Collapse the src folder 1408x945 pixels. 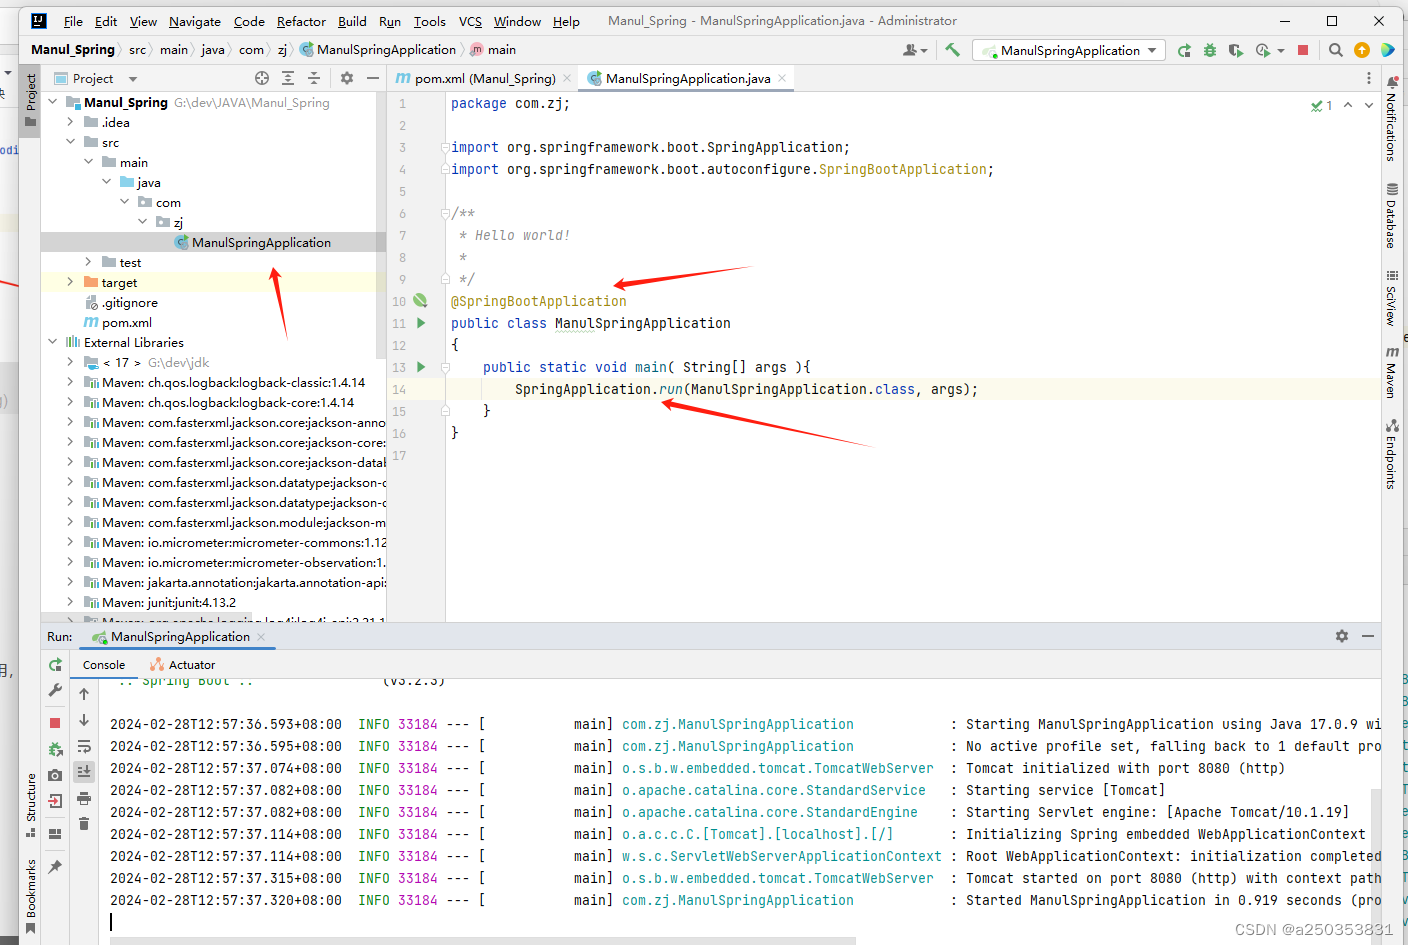pos(70,142)
